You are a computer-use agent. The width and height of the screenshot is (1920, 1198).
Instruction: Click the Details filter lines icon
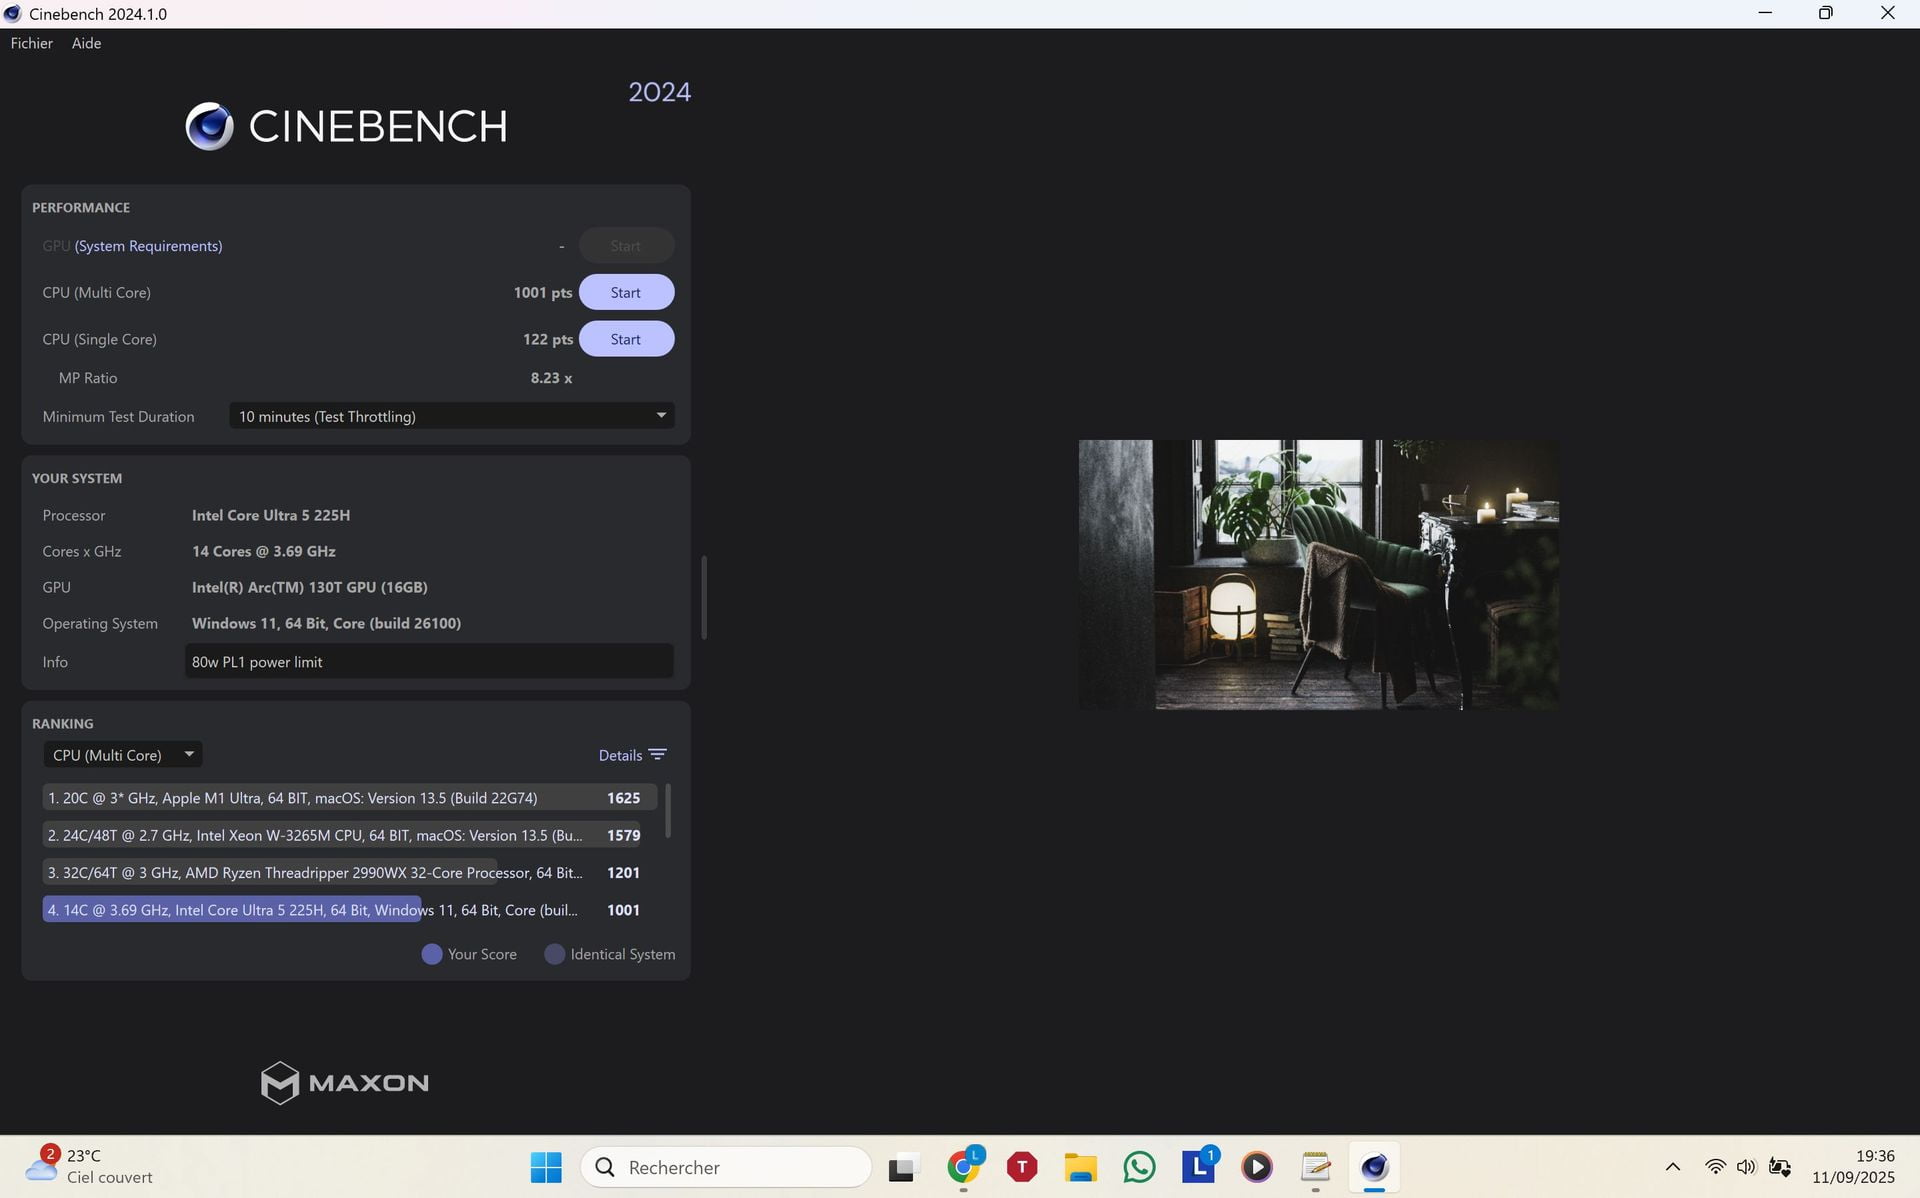point(657,755)
